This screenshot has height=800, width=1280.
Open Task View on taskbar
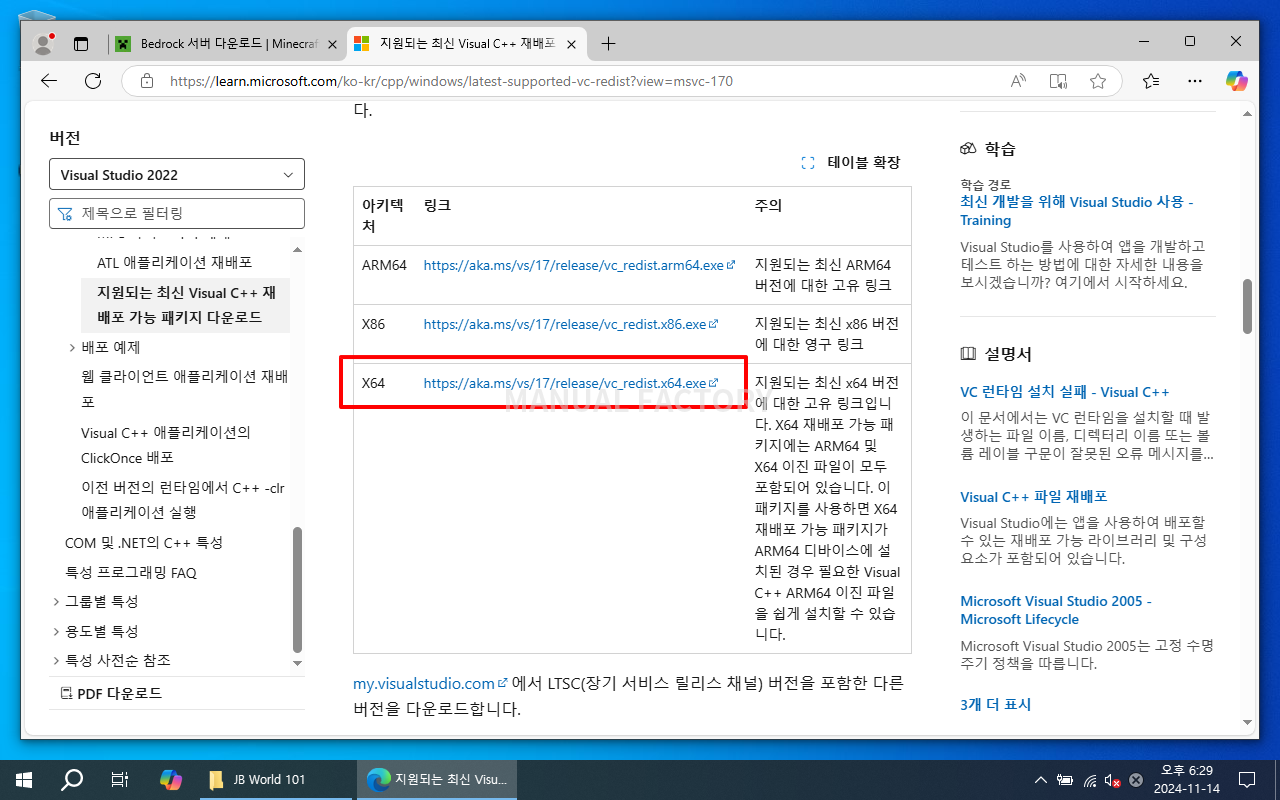pos(119,780)
